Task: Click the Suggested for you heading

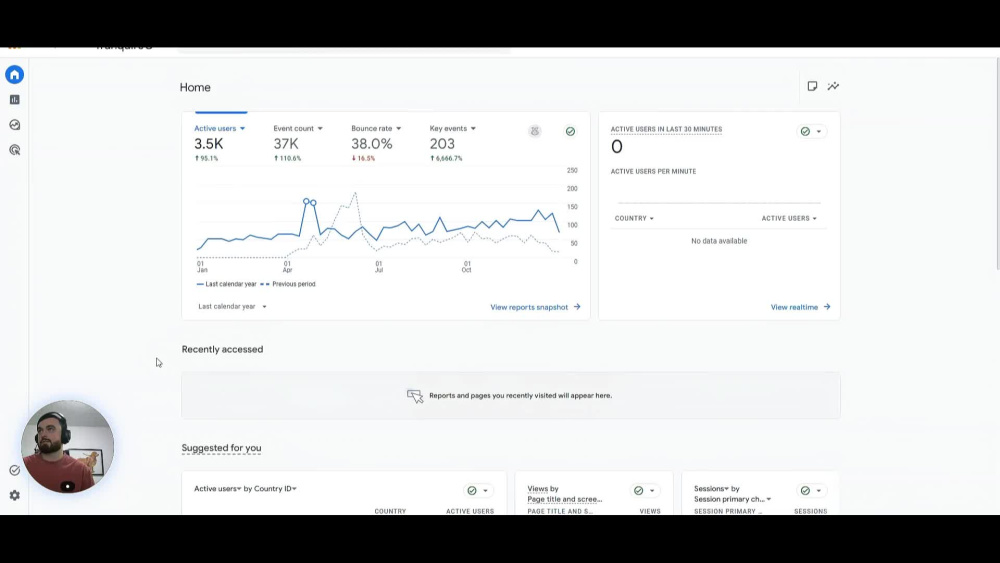Action: click(221, 448)
